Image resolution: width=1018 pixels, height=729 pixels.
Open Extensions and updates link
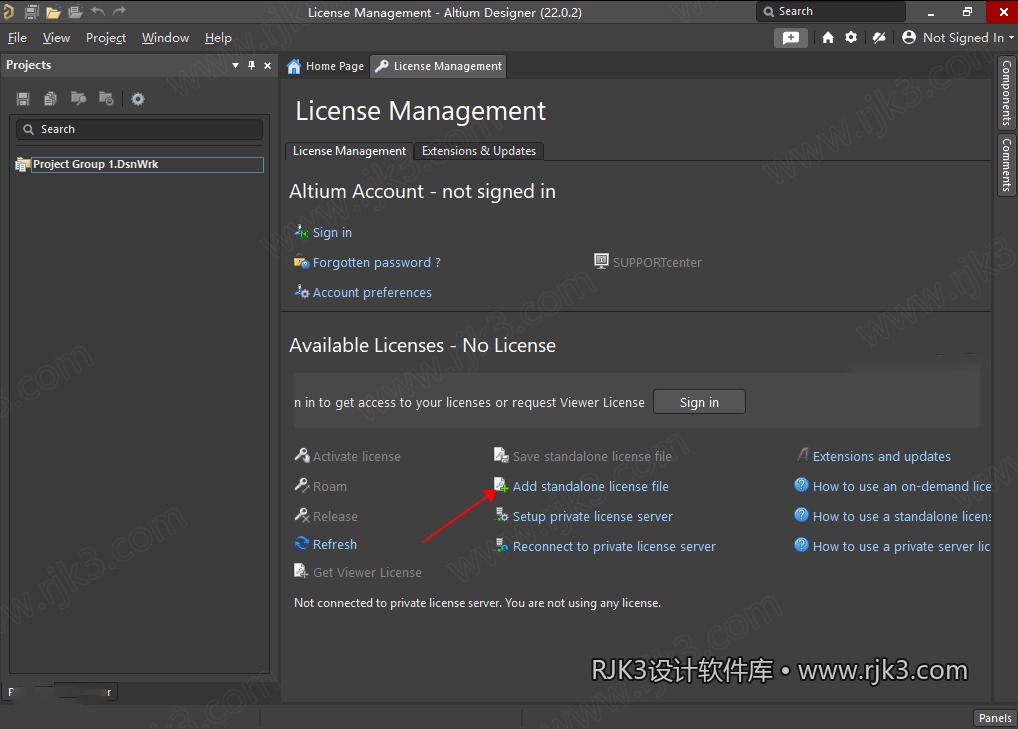[882, 456]
